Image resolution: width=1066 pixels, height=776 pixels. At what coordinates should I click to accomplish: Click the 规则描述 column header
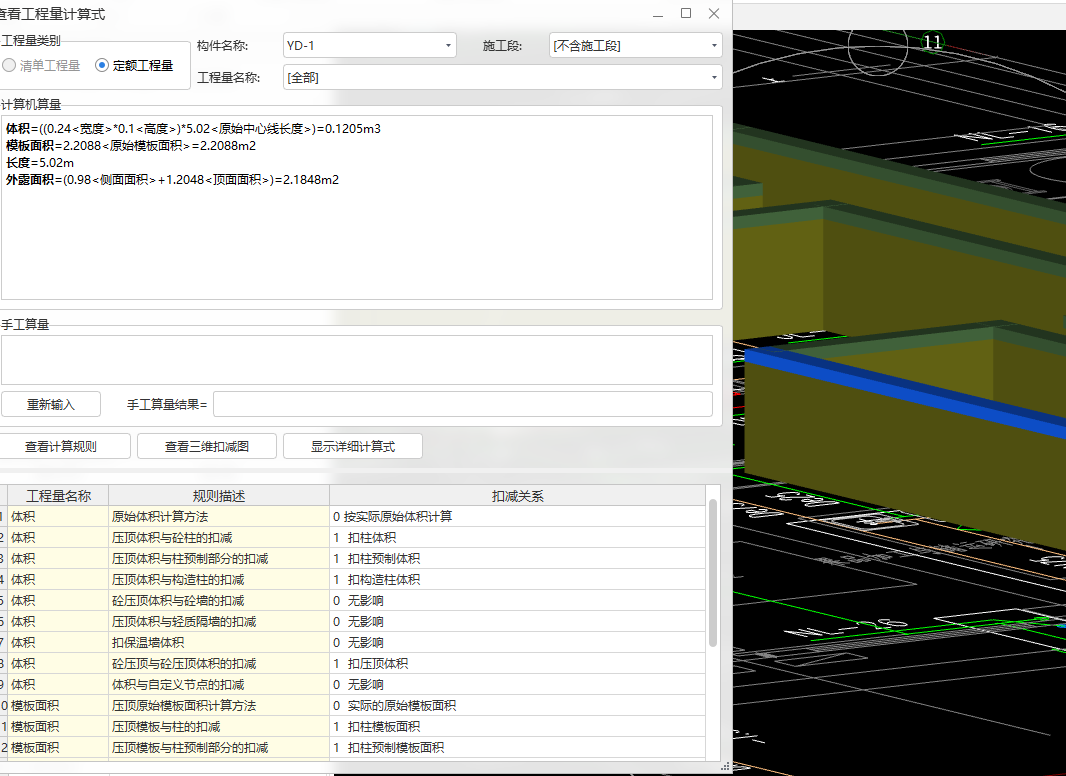point(219,496)
